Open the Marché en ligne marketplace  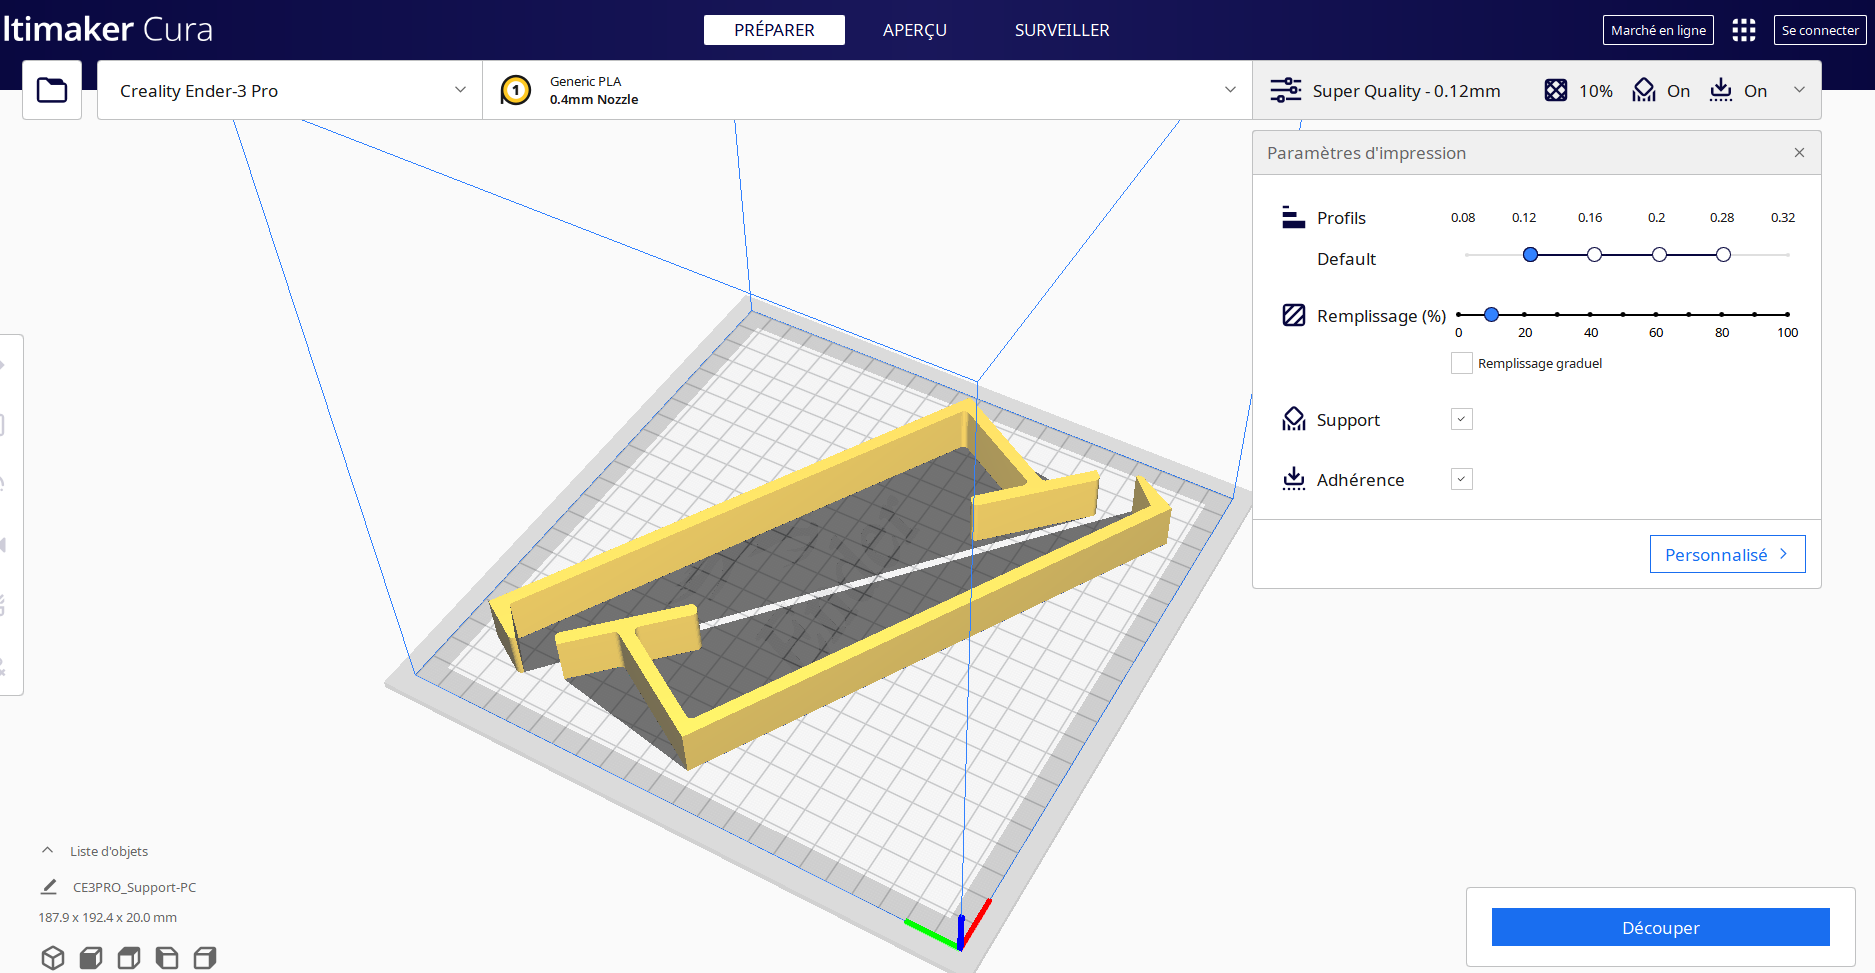point(1658,30)
